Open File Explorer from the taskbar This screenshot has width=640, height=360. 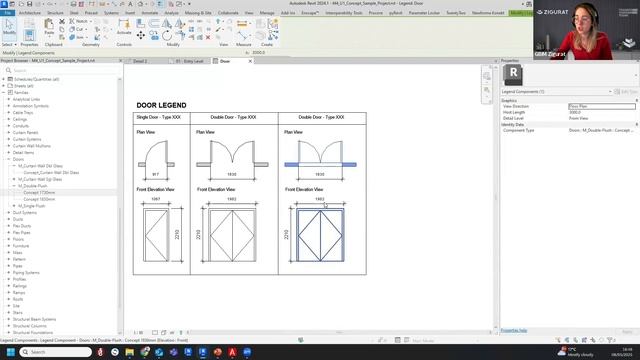[x=130, y=352]
